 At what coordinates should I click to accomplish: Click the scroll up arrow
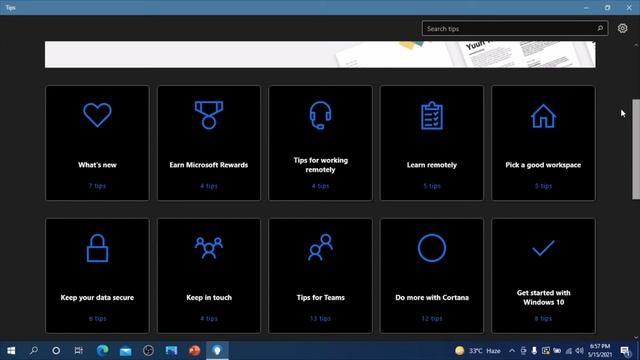[636, 45]
